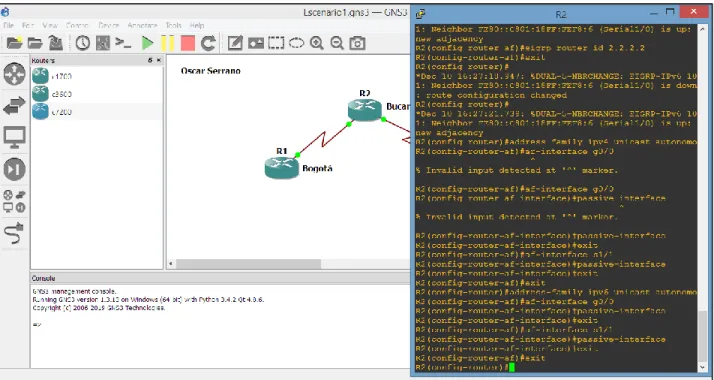
Task: Browse security devices icon
Action: pos(15,169)
